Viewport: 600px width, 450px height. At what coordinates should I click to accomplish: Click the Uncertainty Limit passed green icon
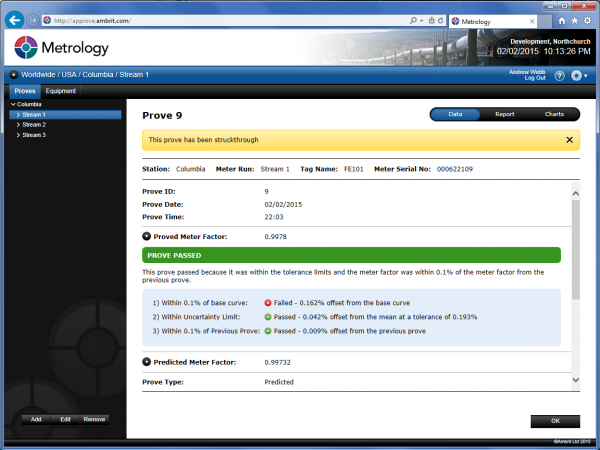(x=268, y=317)
